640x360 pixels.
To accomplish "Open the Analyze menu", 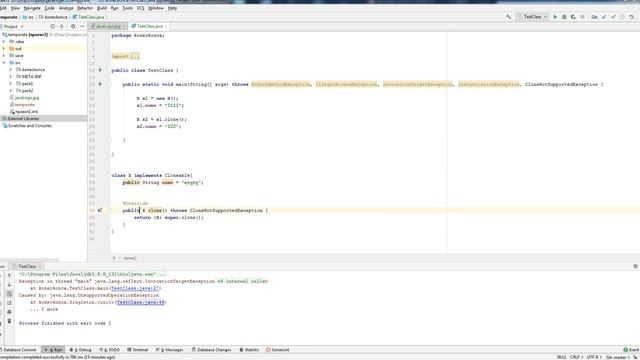I will click(x=66, y=8).
